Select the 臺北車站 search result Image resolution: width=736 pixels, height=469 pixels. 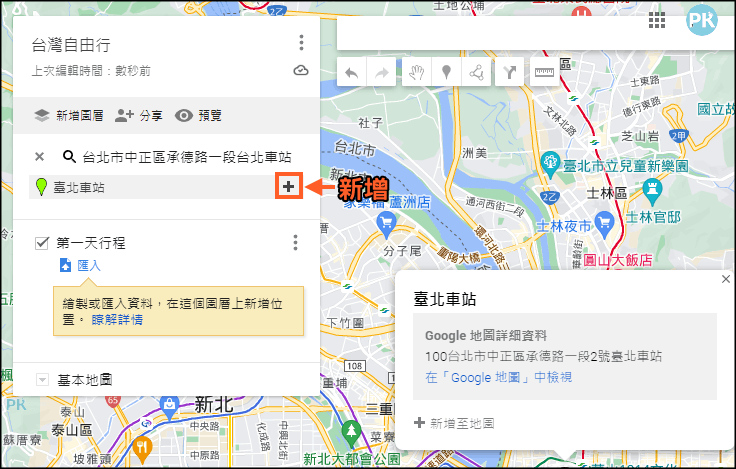(152, 187)
